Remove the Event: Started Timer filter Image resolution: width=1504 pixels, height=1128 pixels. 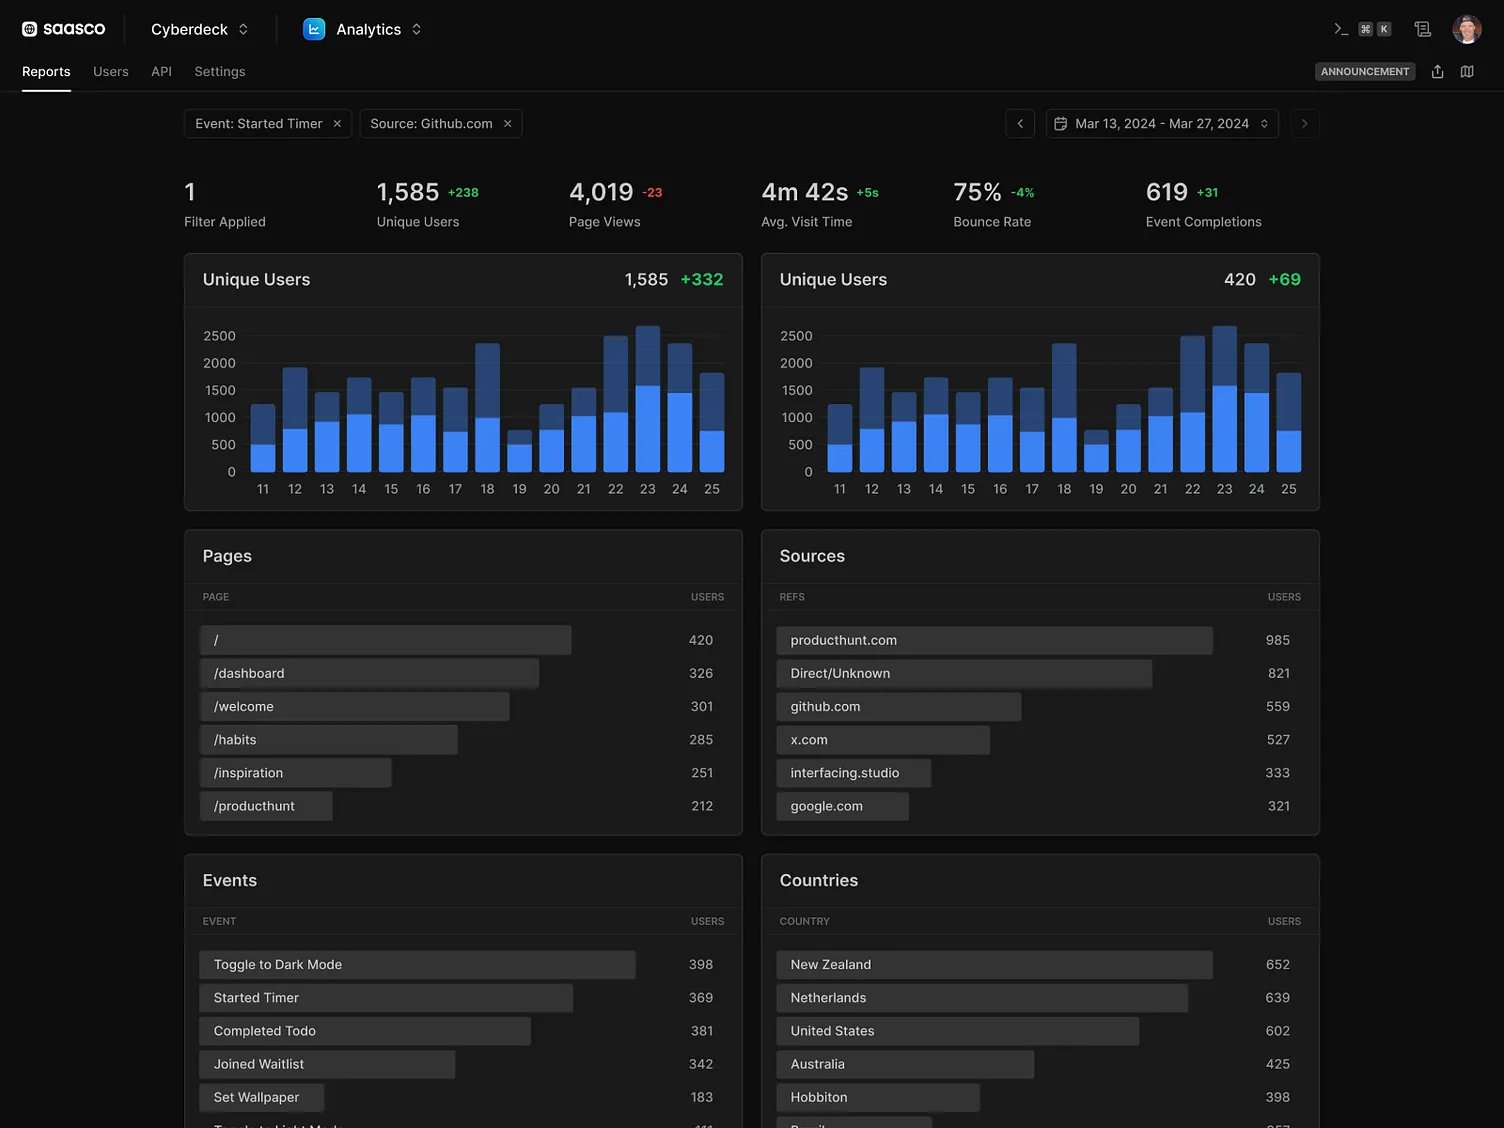click(x=337, y=124)
